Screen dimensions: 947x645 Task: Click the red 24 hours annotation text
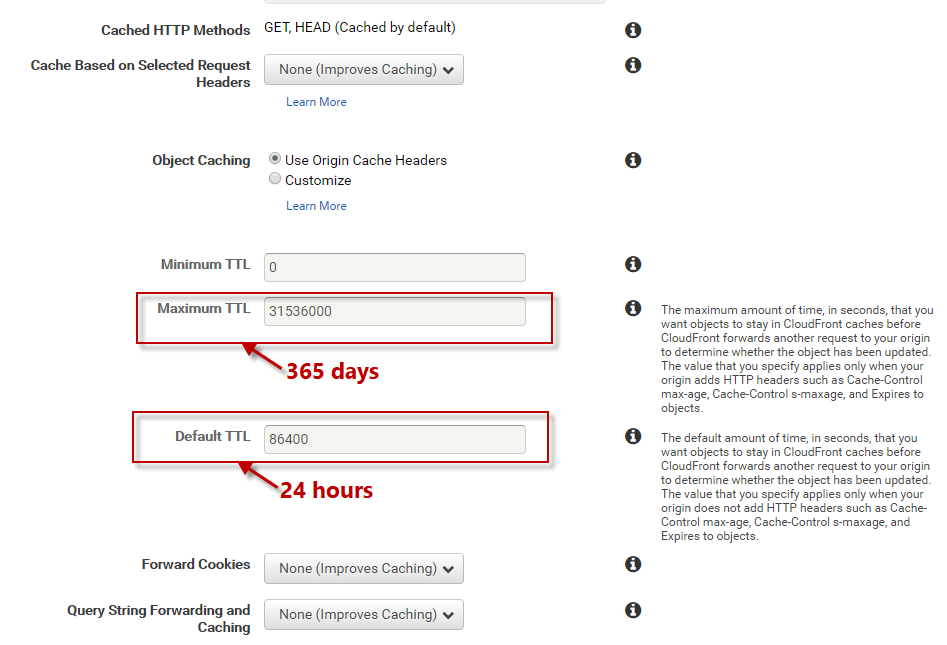pyautogui.click(x=326, y=490)
